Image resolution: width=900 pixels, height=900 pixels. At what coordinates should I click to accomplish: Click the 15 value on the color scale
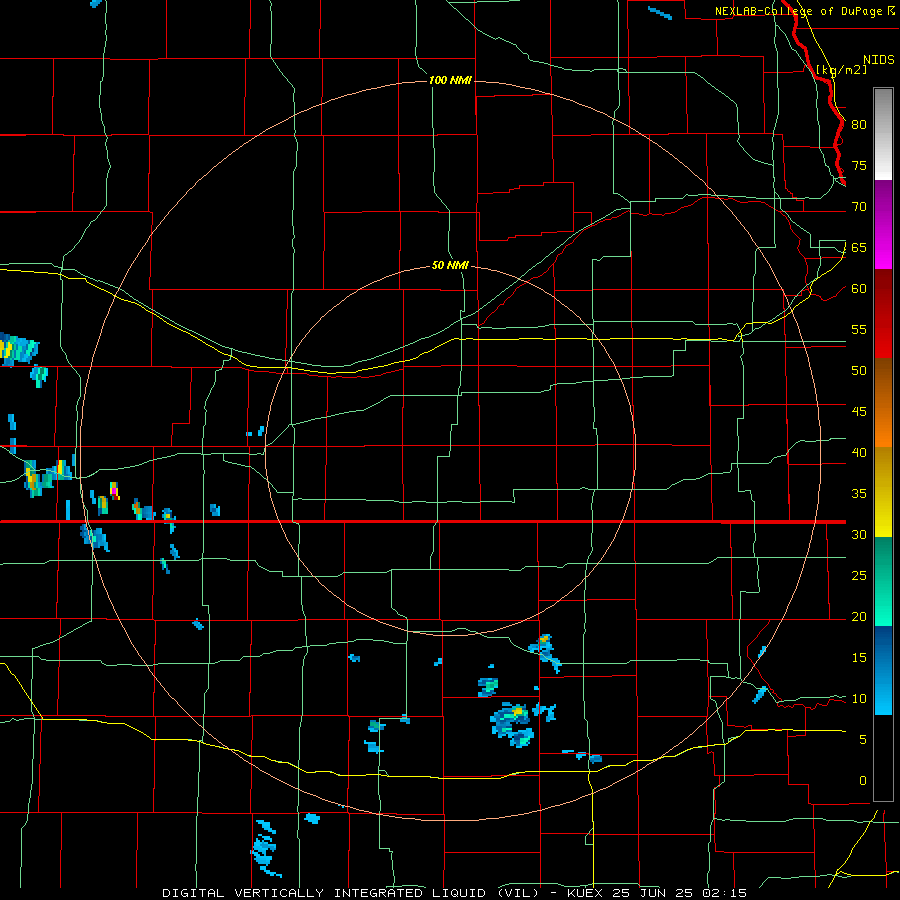click(859, 658)
